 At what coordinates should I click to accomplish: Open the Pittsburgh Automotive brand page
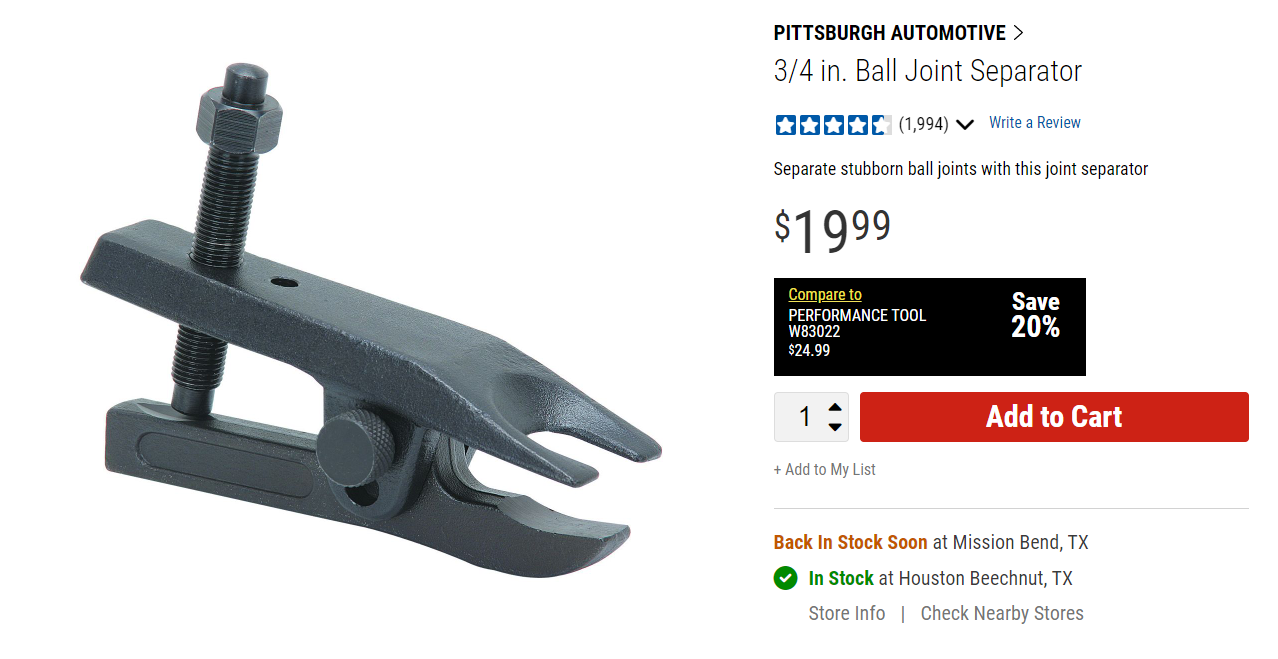(890, 33)
